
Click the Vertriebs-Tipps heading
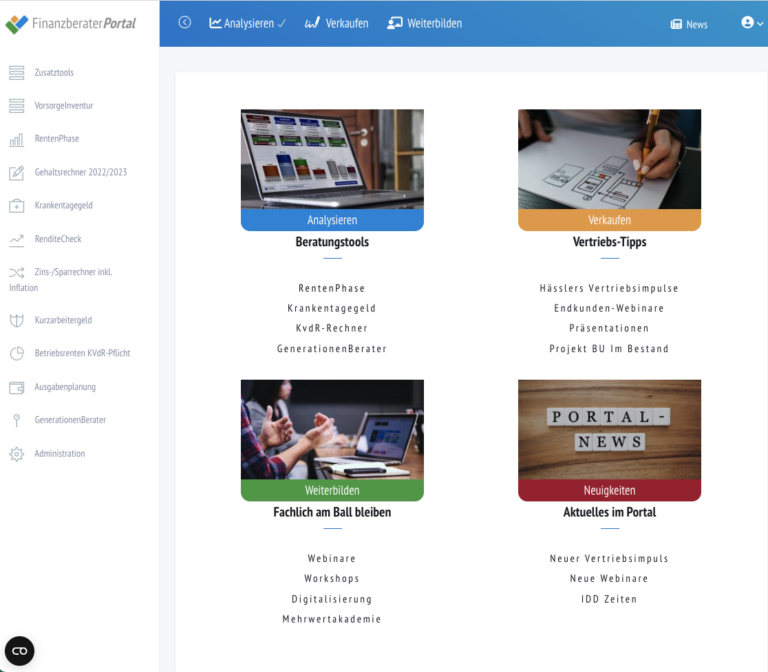tap(609, 242)
